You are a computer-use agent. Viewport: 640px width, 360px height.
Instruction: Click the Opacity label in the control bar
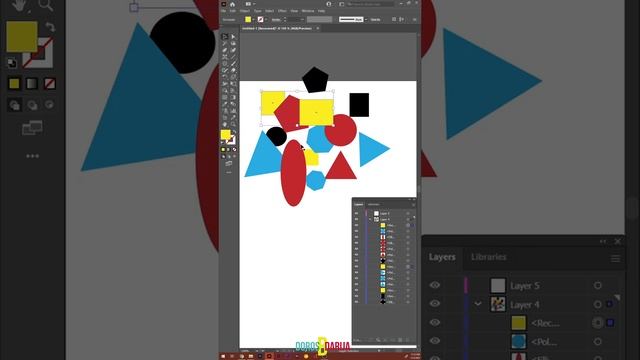[376, 20]
